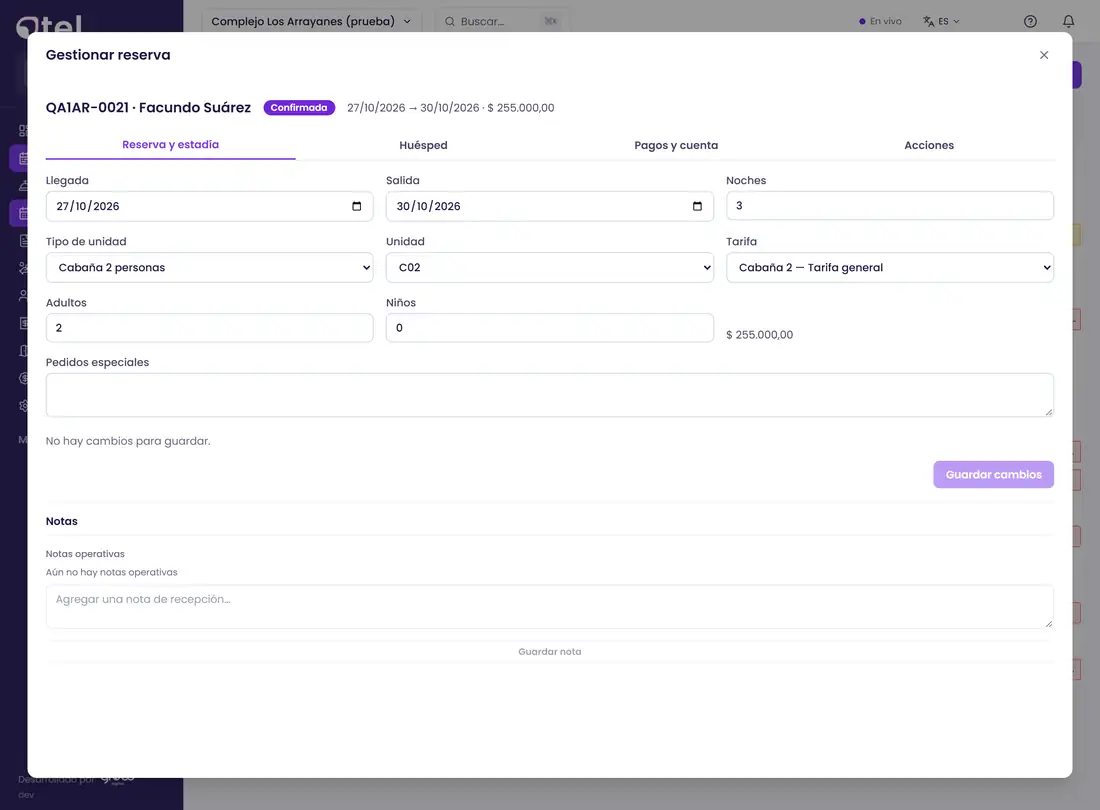The width and height of the screenshot is (1100, 810).
Task: Click the reservation title QA1AR-0021 · Facundo Suárez
Action: (x=148, y=107)
